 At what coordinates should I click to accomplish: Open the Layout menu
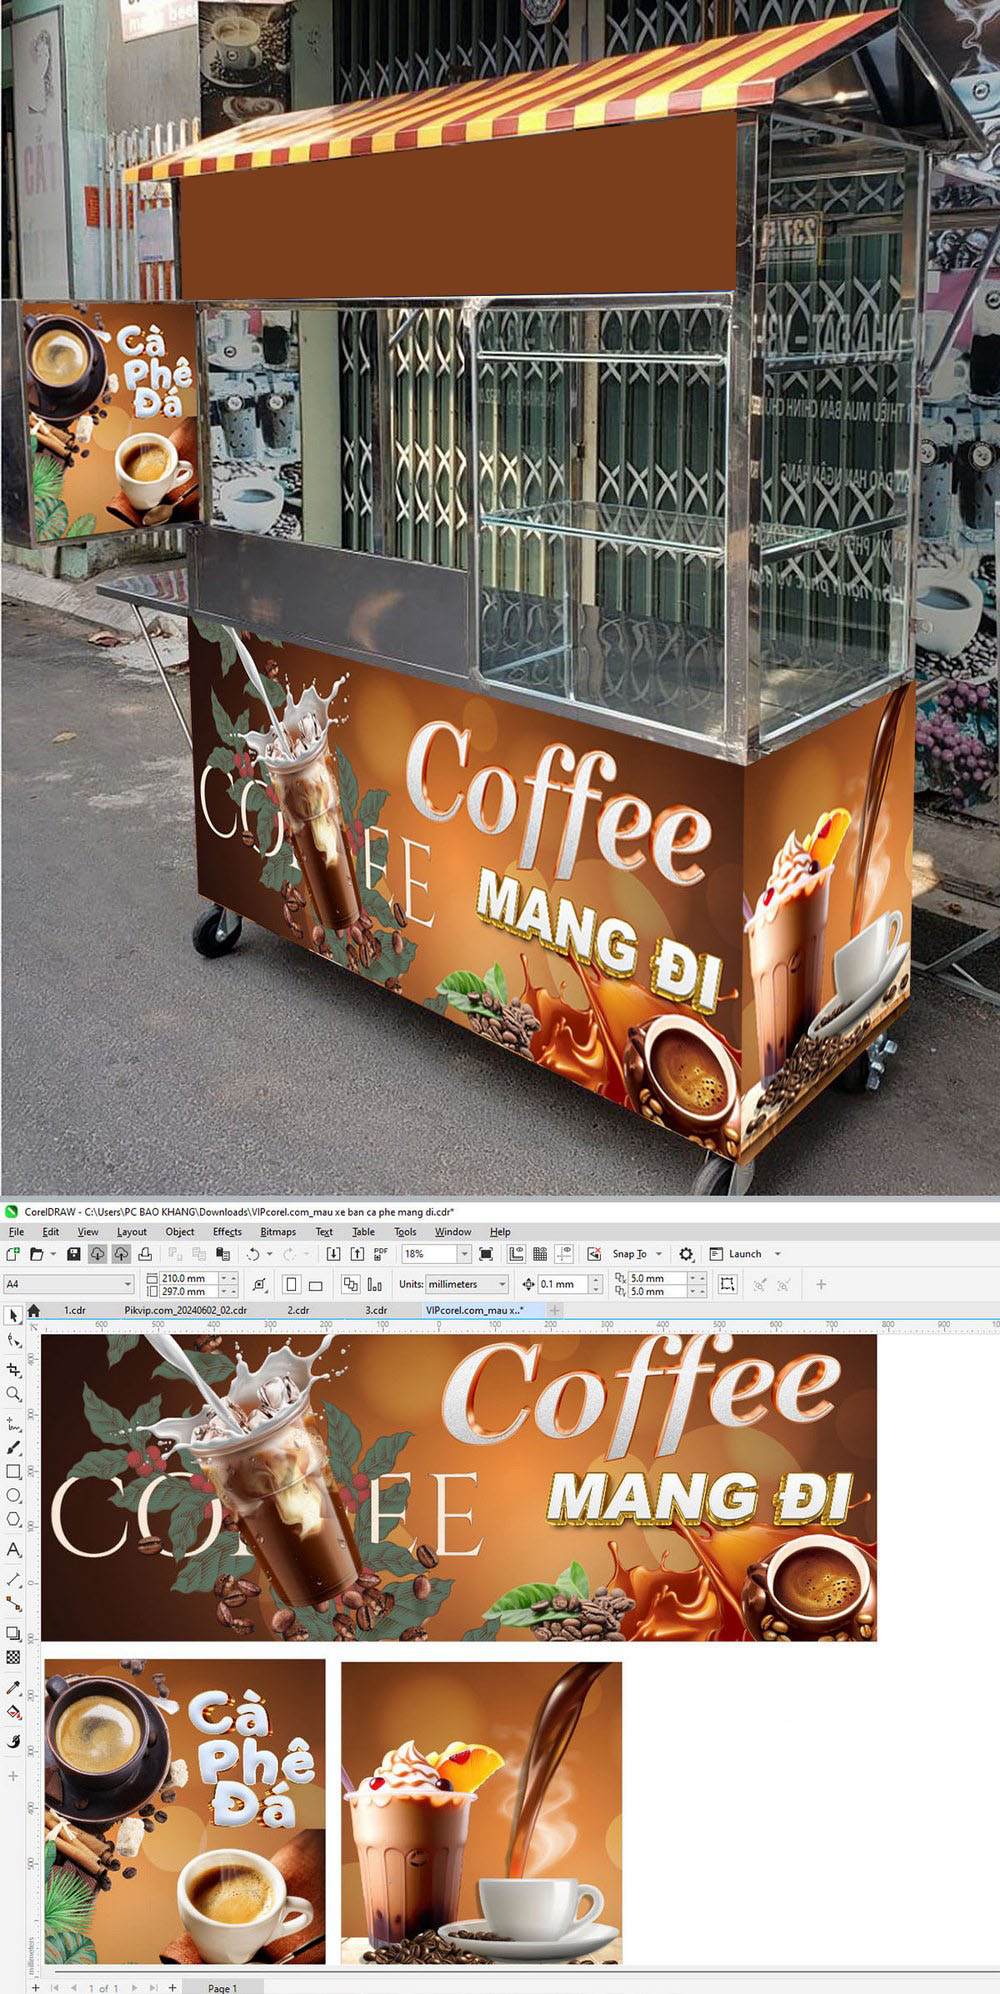[131, 1231]
